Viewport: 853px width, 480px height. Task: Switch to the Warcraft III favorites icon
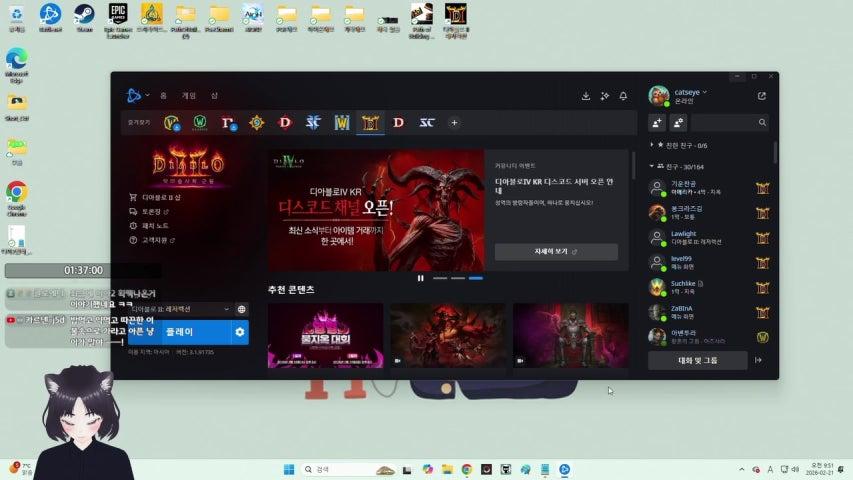(x=342, y=123)
